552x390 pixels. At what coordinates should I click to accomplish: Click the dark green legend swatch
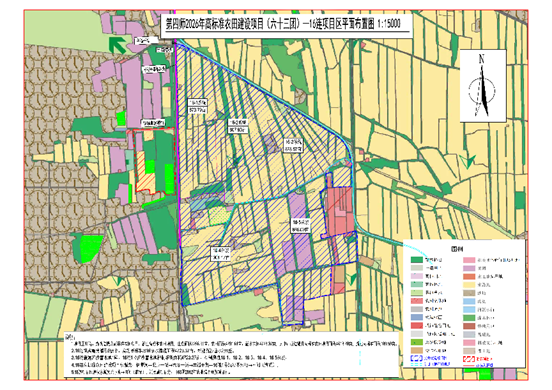(x=417, y=259)
